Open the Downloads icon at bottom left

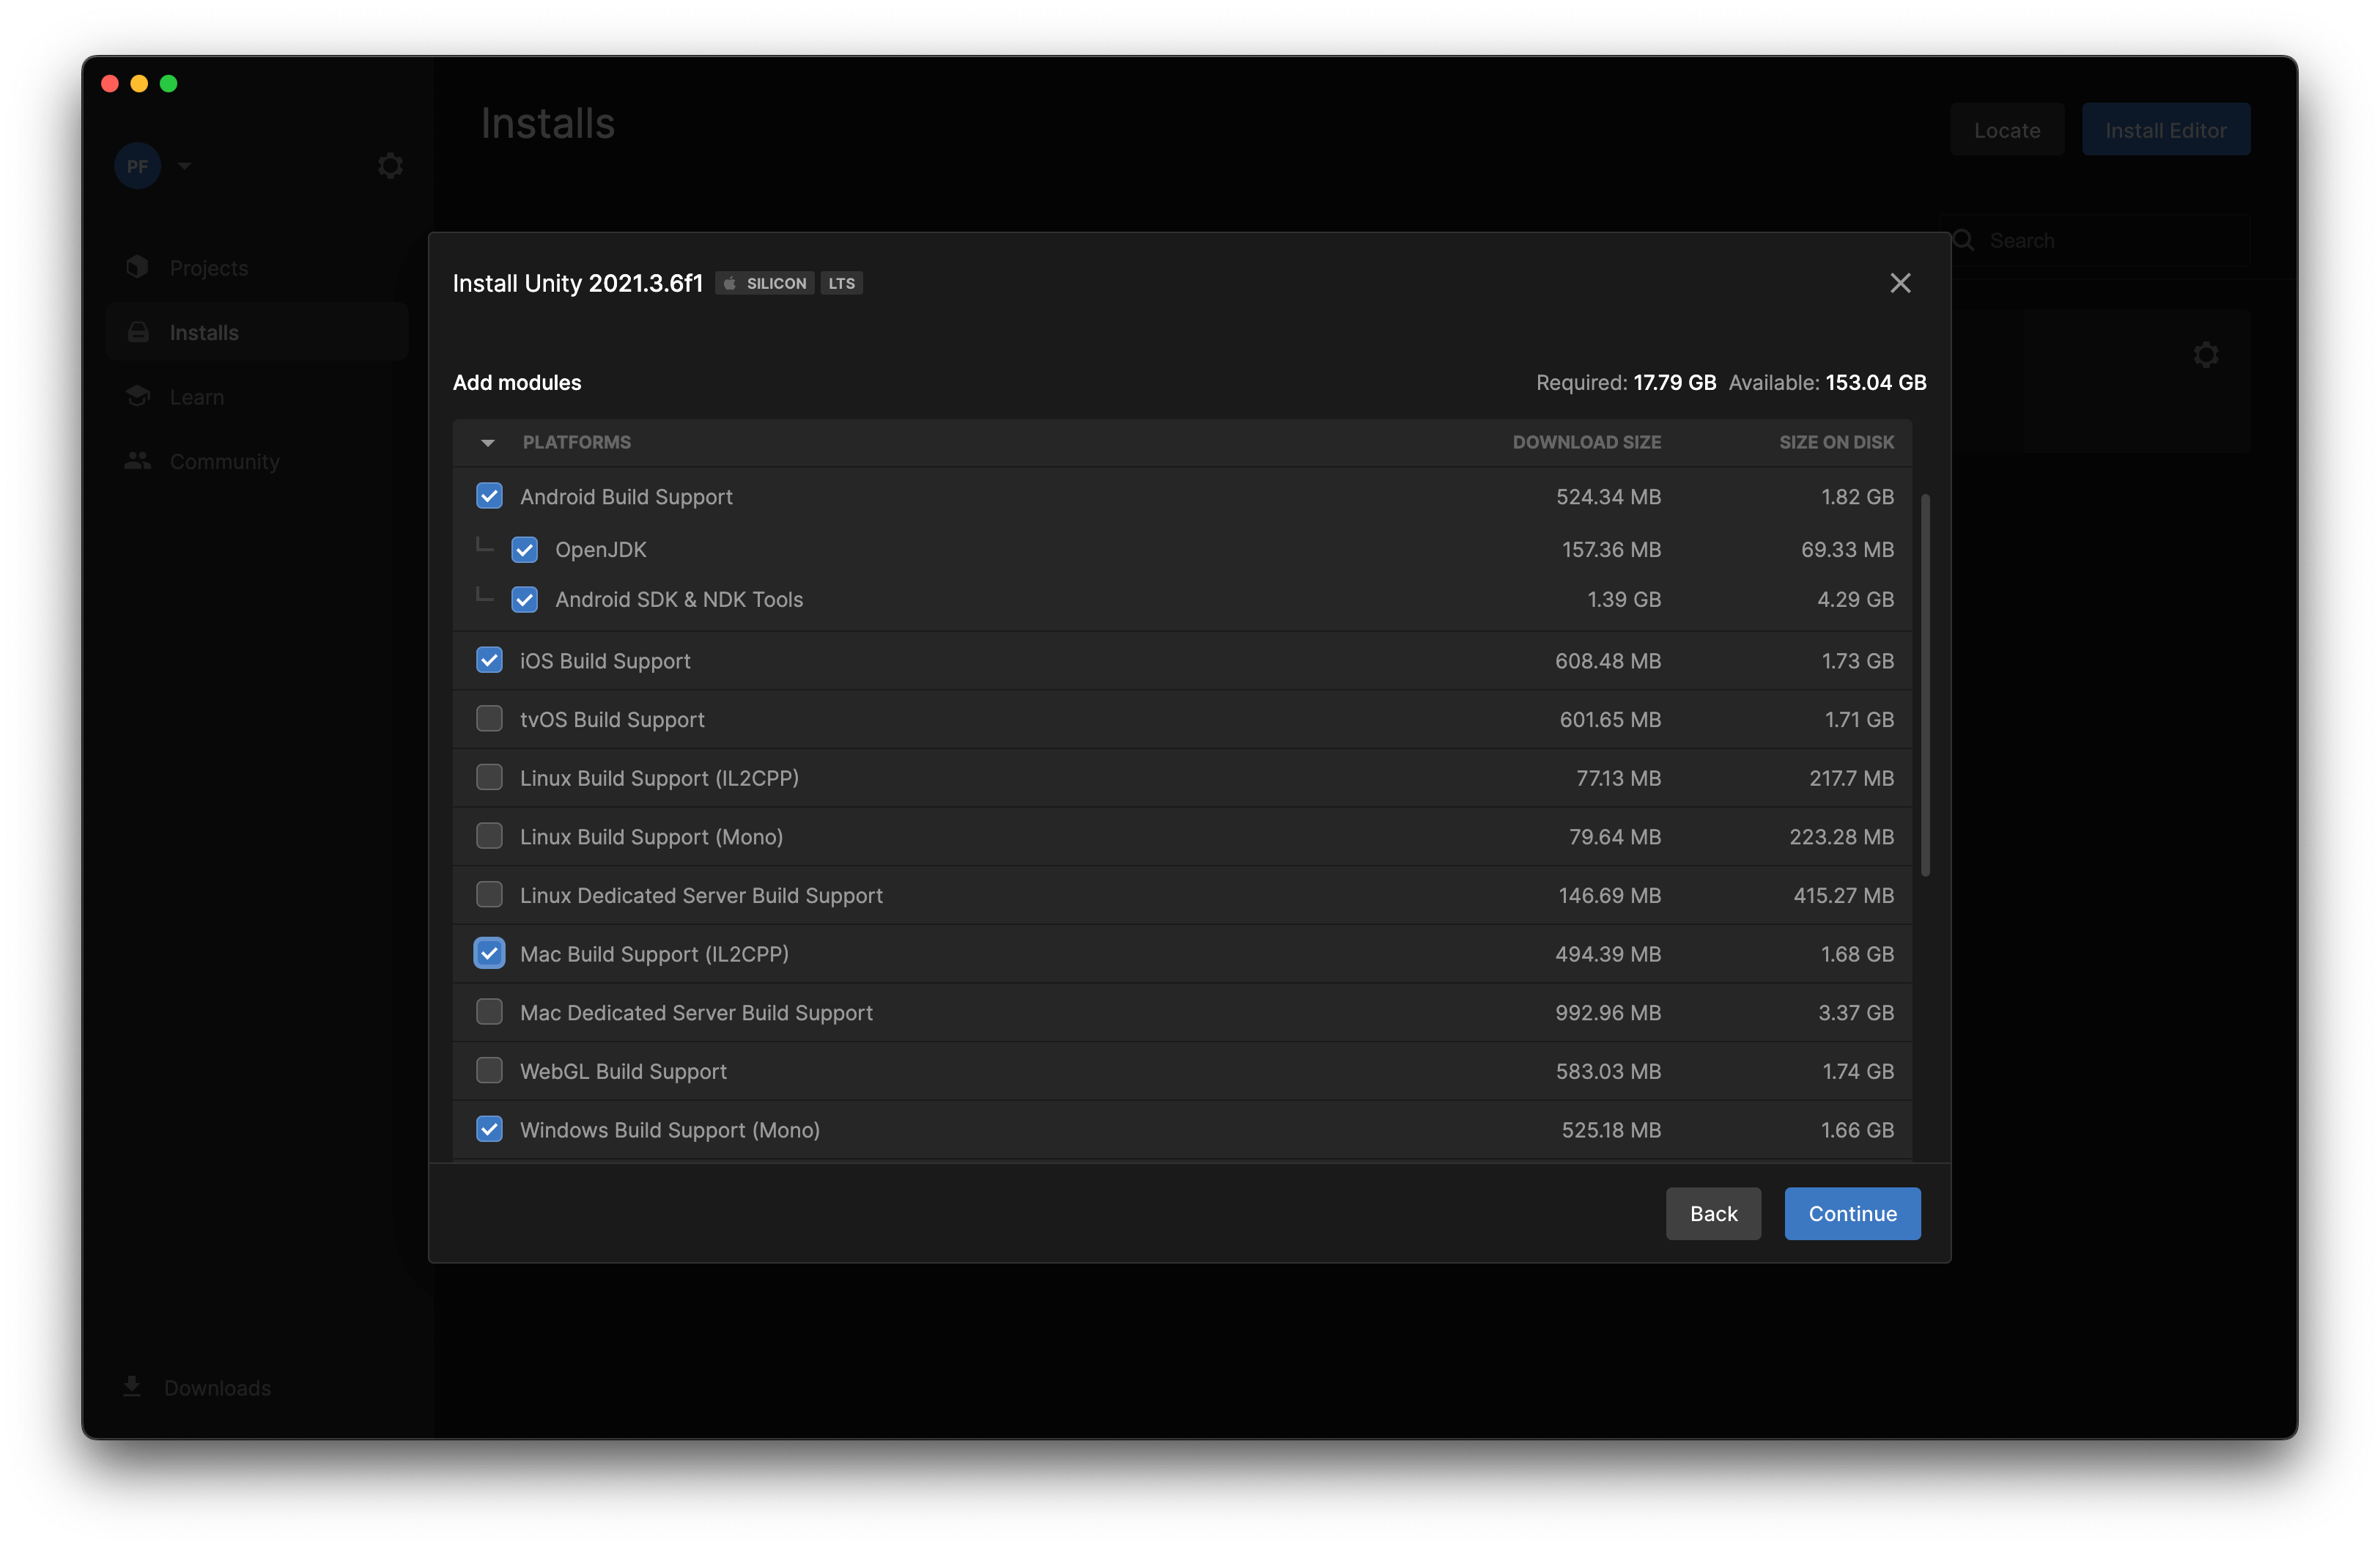coord(133,1387)
